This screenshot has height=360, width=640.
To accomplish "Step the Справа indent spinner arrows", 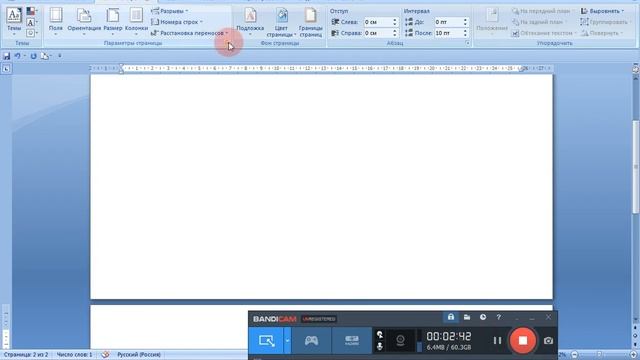I will (395, 33).
